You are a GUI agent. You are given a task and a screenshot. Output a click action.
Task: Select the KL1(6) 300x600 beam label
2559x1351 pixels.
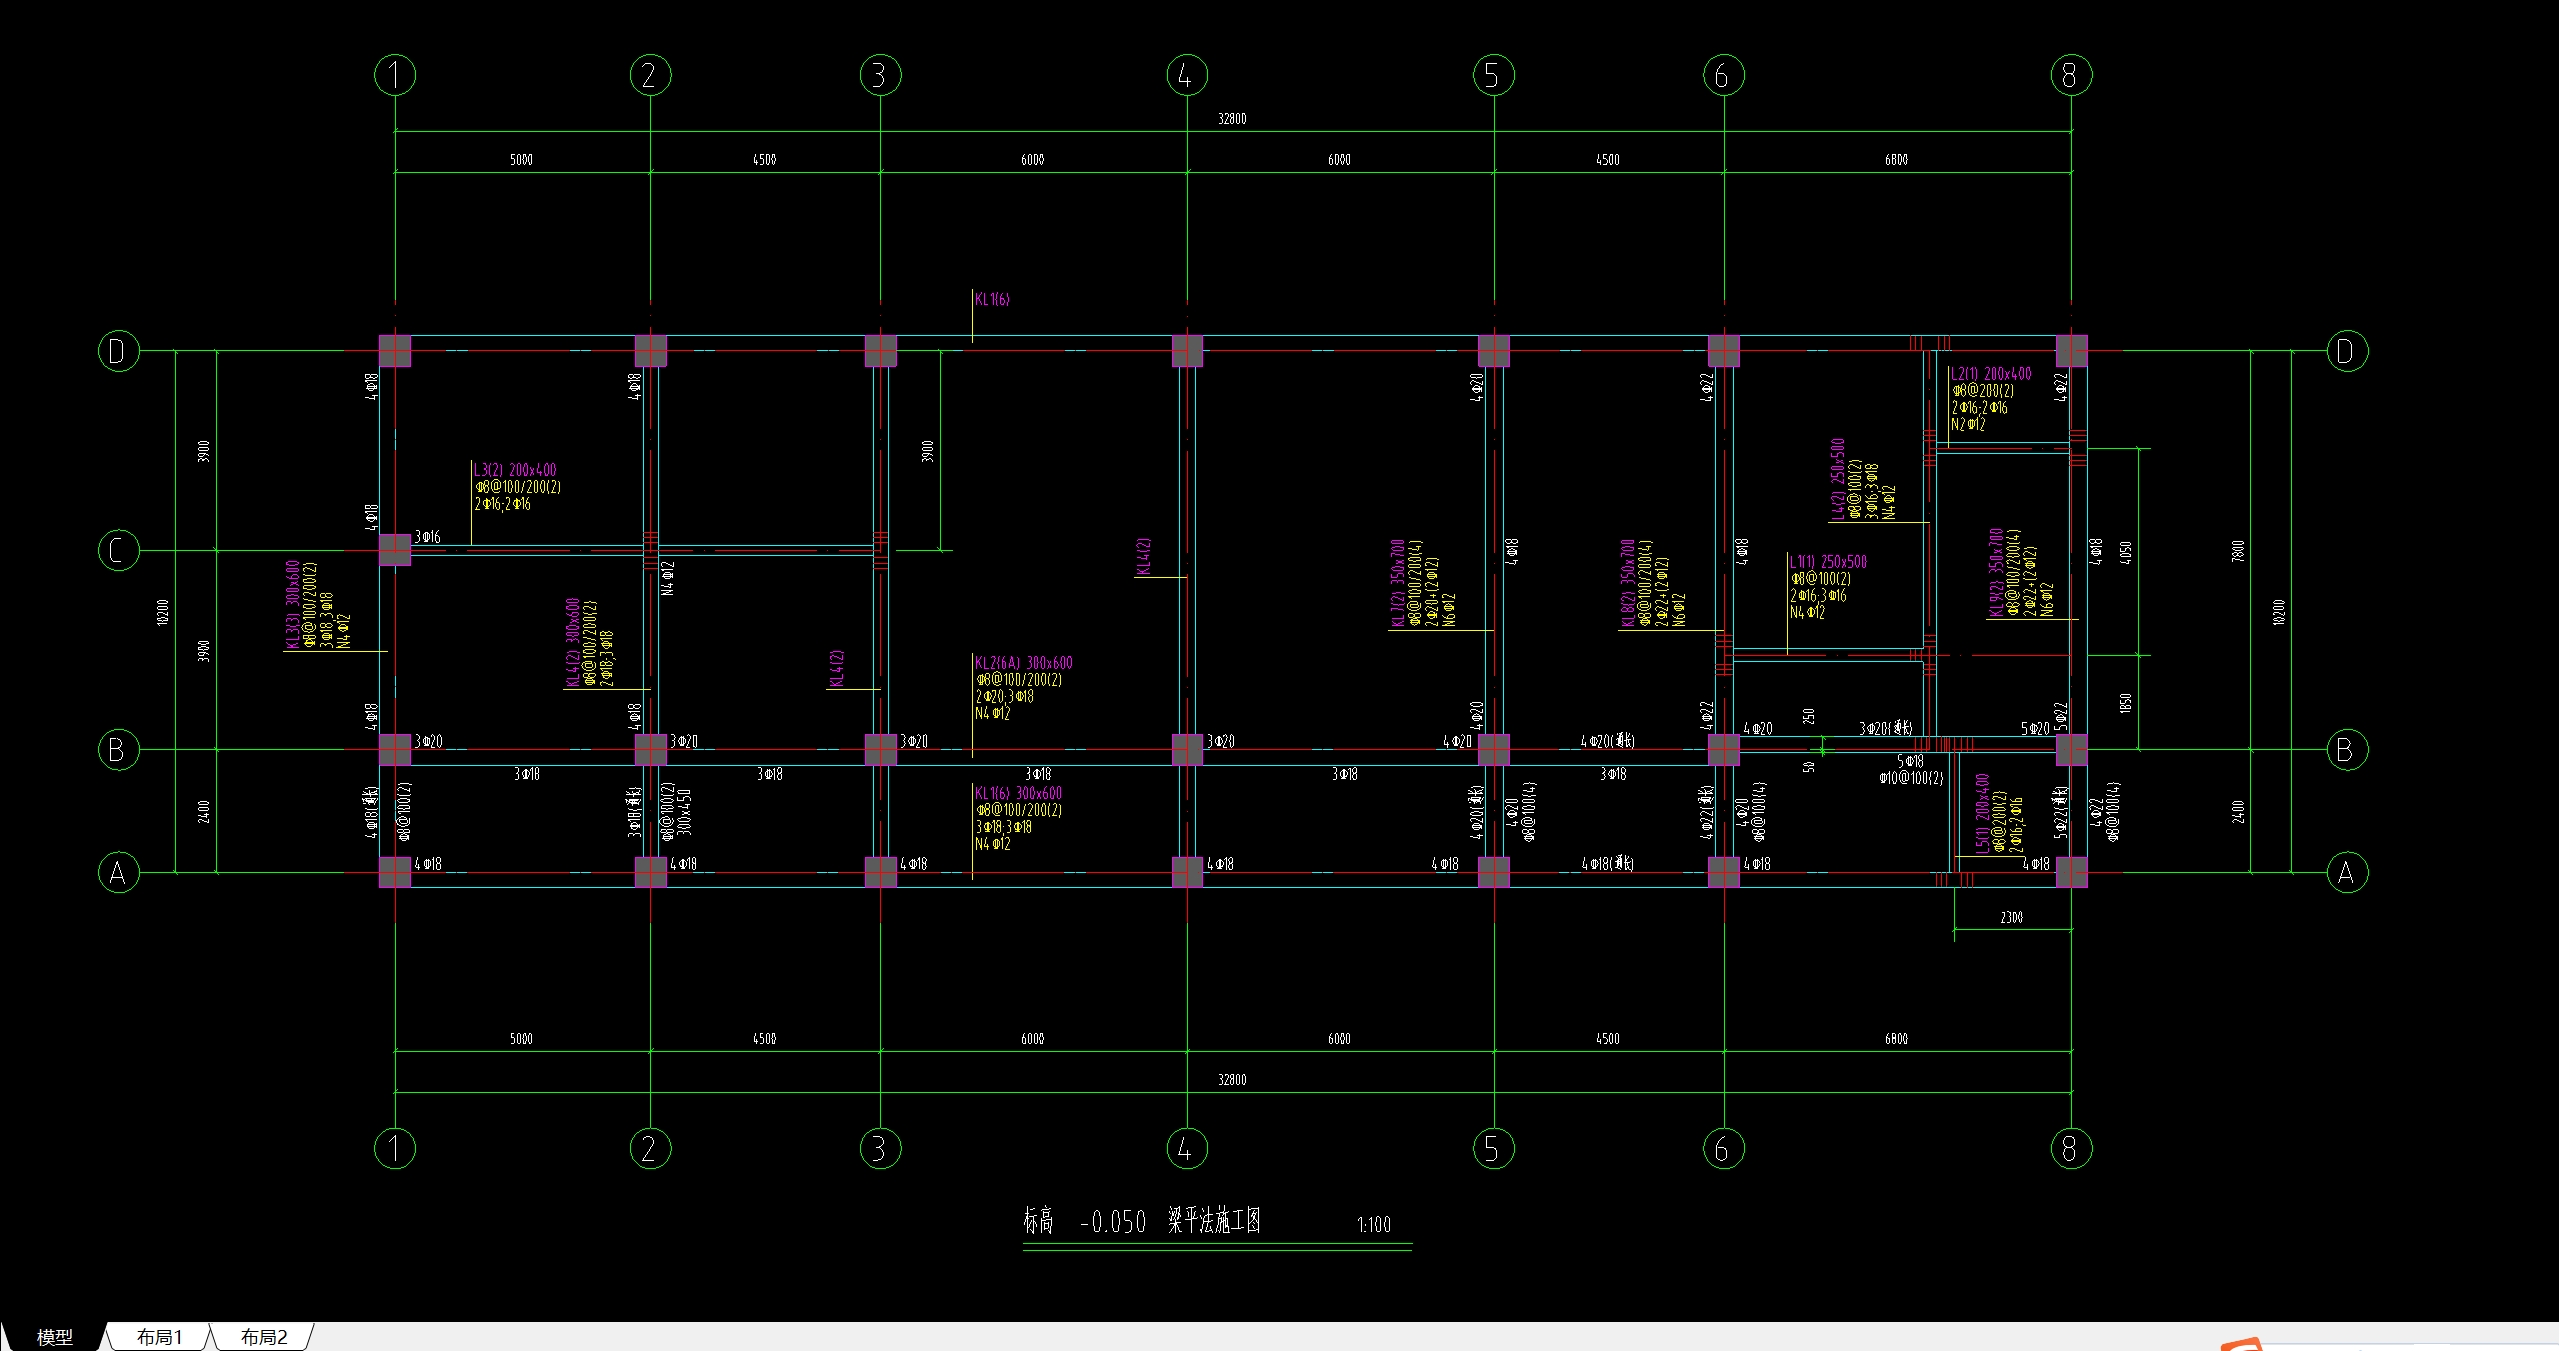tap(1018, 793)
